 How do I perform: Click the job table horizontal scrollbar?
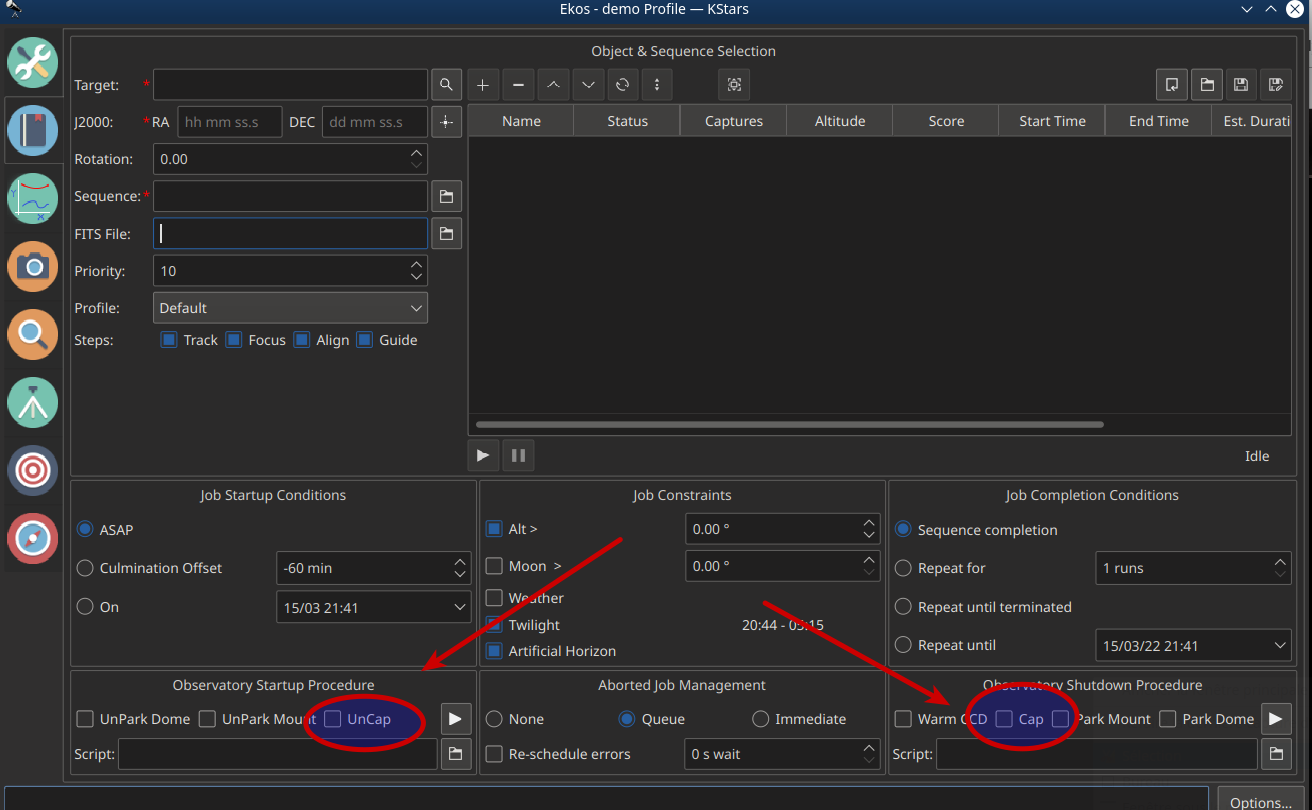789,424
